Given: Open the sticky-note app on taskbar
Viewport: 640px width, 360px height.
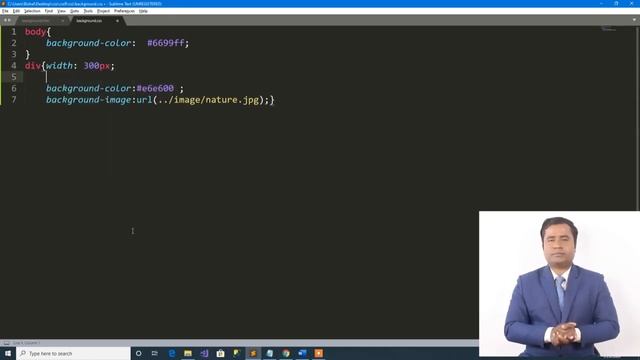Looking at the screenshot, I should (x=237, y=353).
